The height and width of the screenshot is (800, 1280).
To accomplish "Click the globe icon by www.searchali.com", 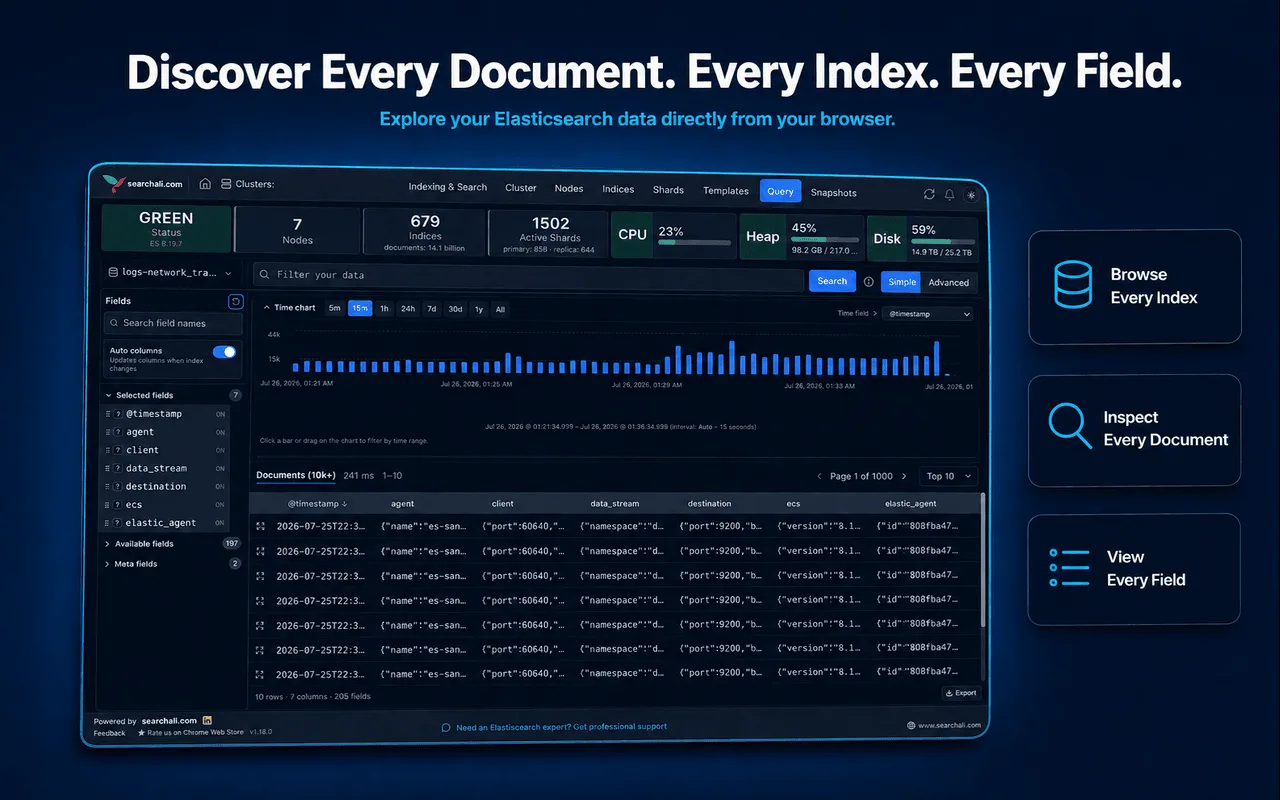I will point(911,725).
